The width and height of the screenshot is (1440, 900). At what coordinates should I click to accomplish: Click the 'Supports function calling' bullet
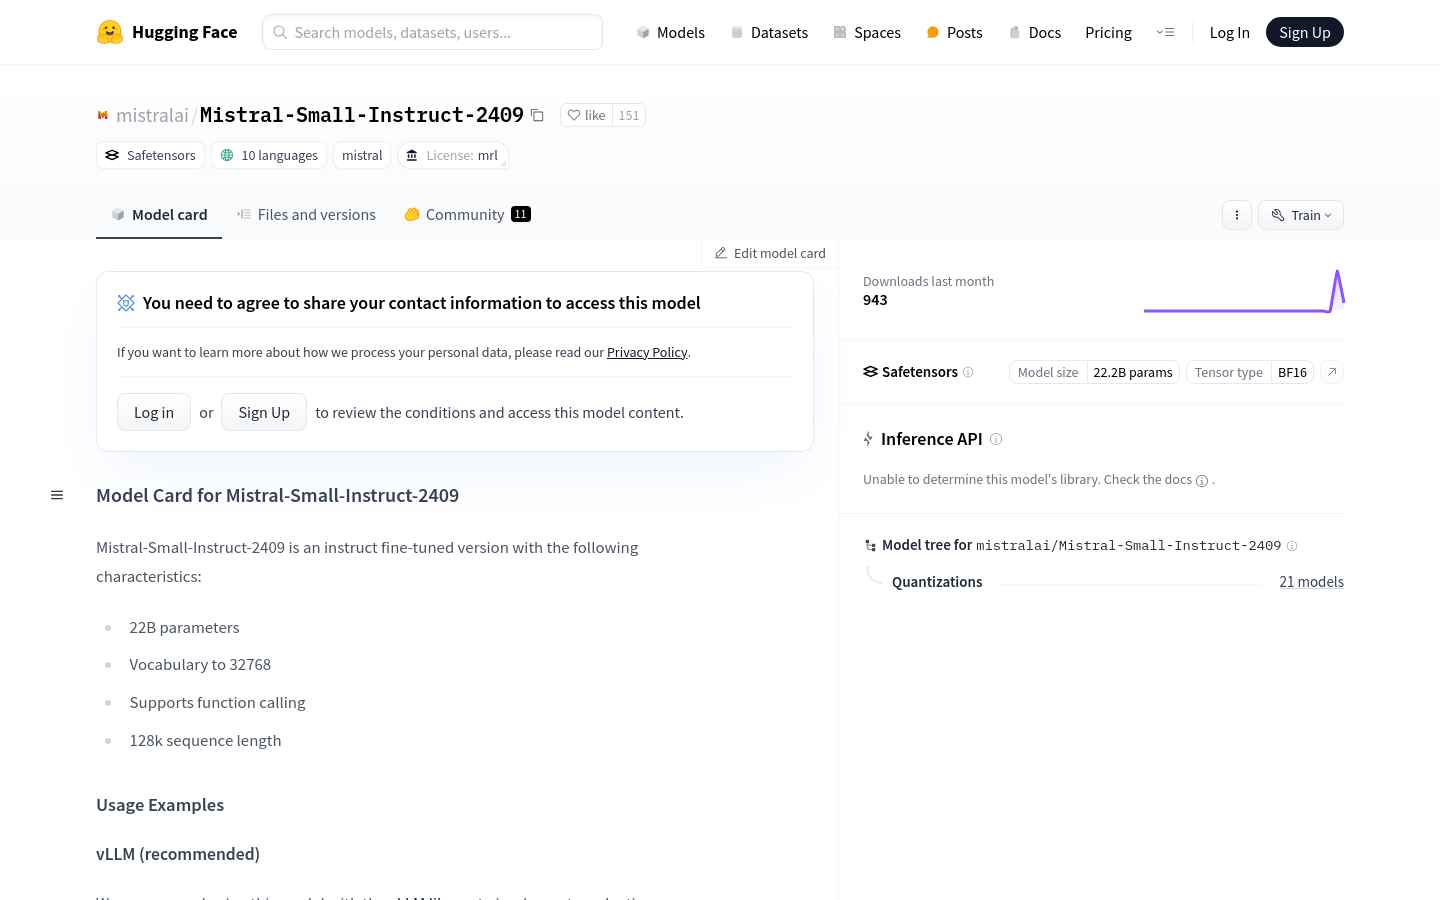coord(217,703)
